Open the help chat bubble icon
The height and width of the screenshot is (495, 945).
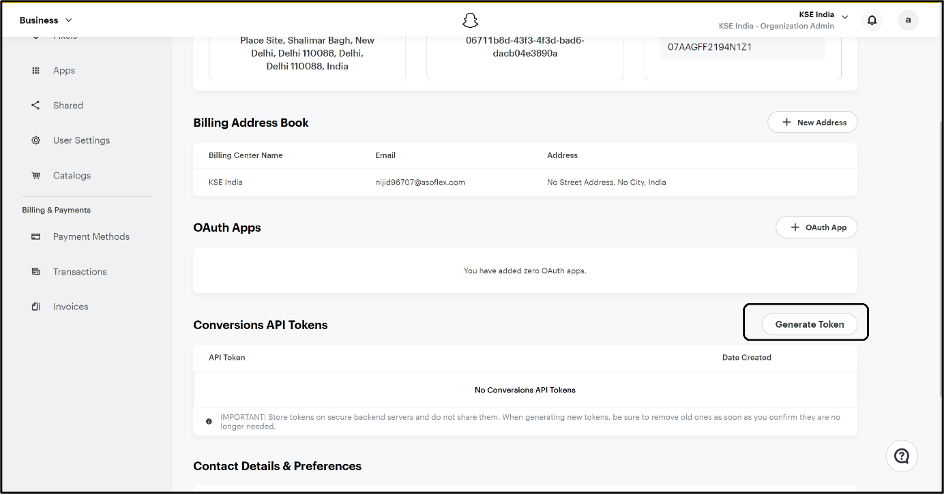click(x=902, y=456)
